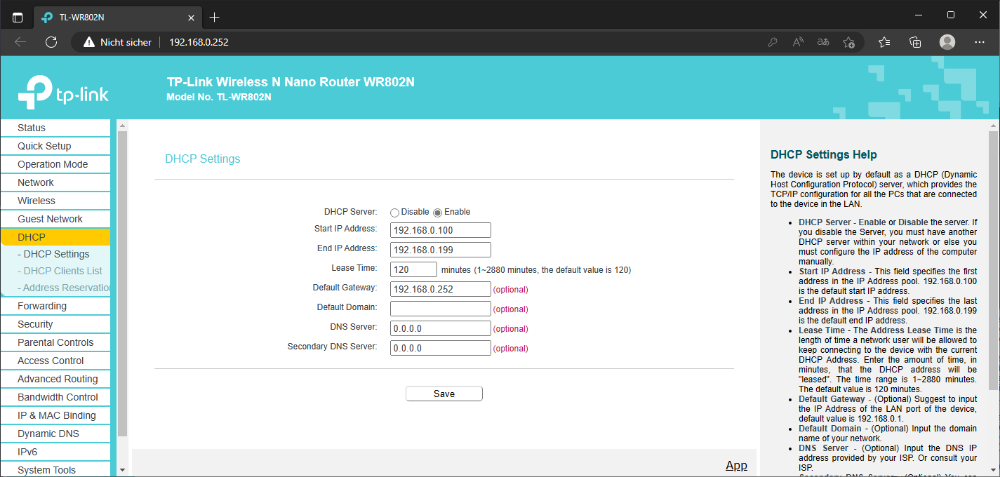Open Bandwidth Control menu
The image size is (1000, 477).
coord(55,397)
